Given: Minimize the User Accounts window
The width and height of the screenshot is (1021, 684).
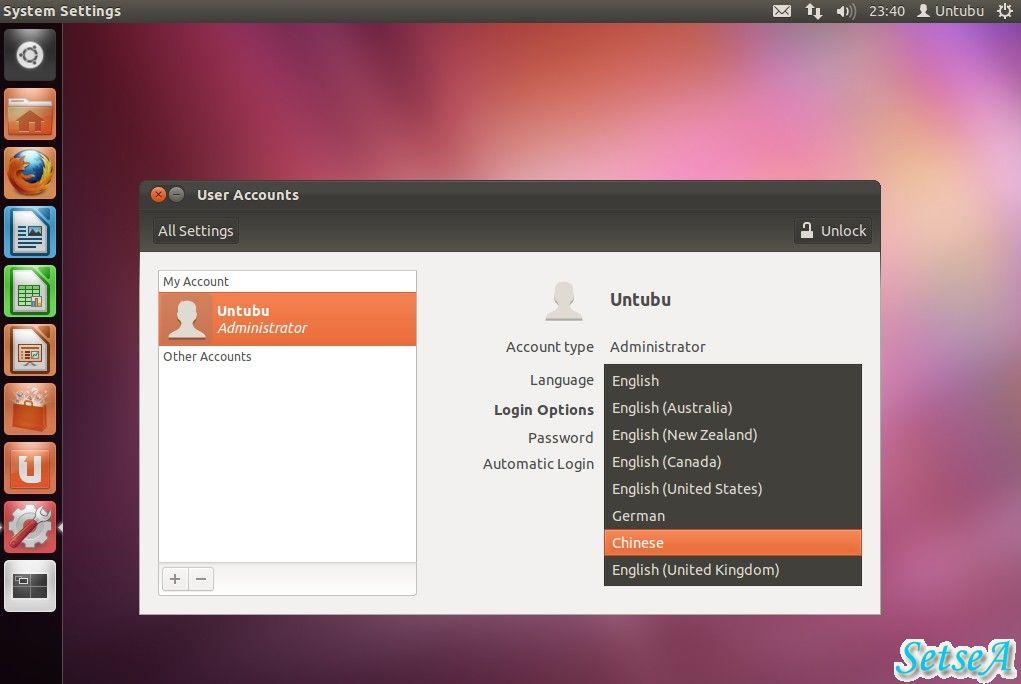Looking at the screenshot, I should pos(176,195).
